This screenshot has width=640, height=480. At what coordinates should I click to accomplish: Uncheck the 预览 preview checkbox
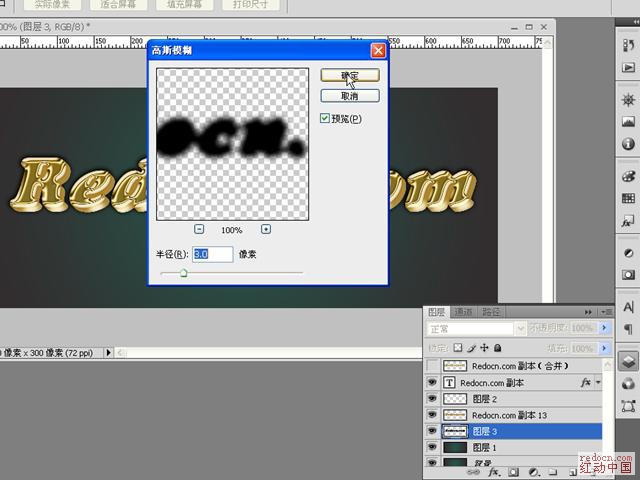pos(325,118)
